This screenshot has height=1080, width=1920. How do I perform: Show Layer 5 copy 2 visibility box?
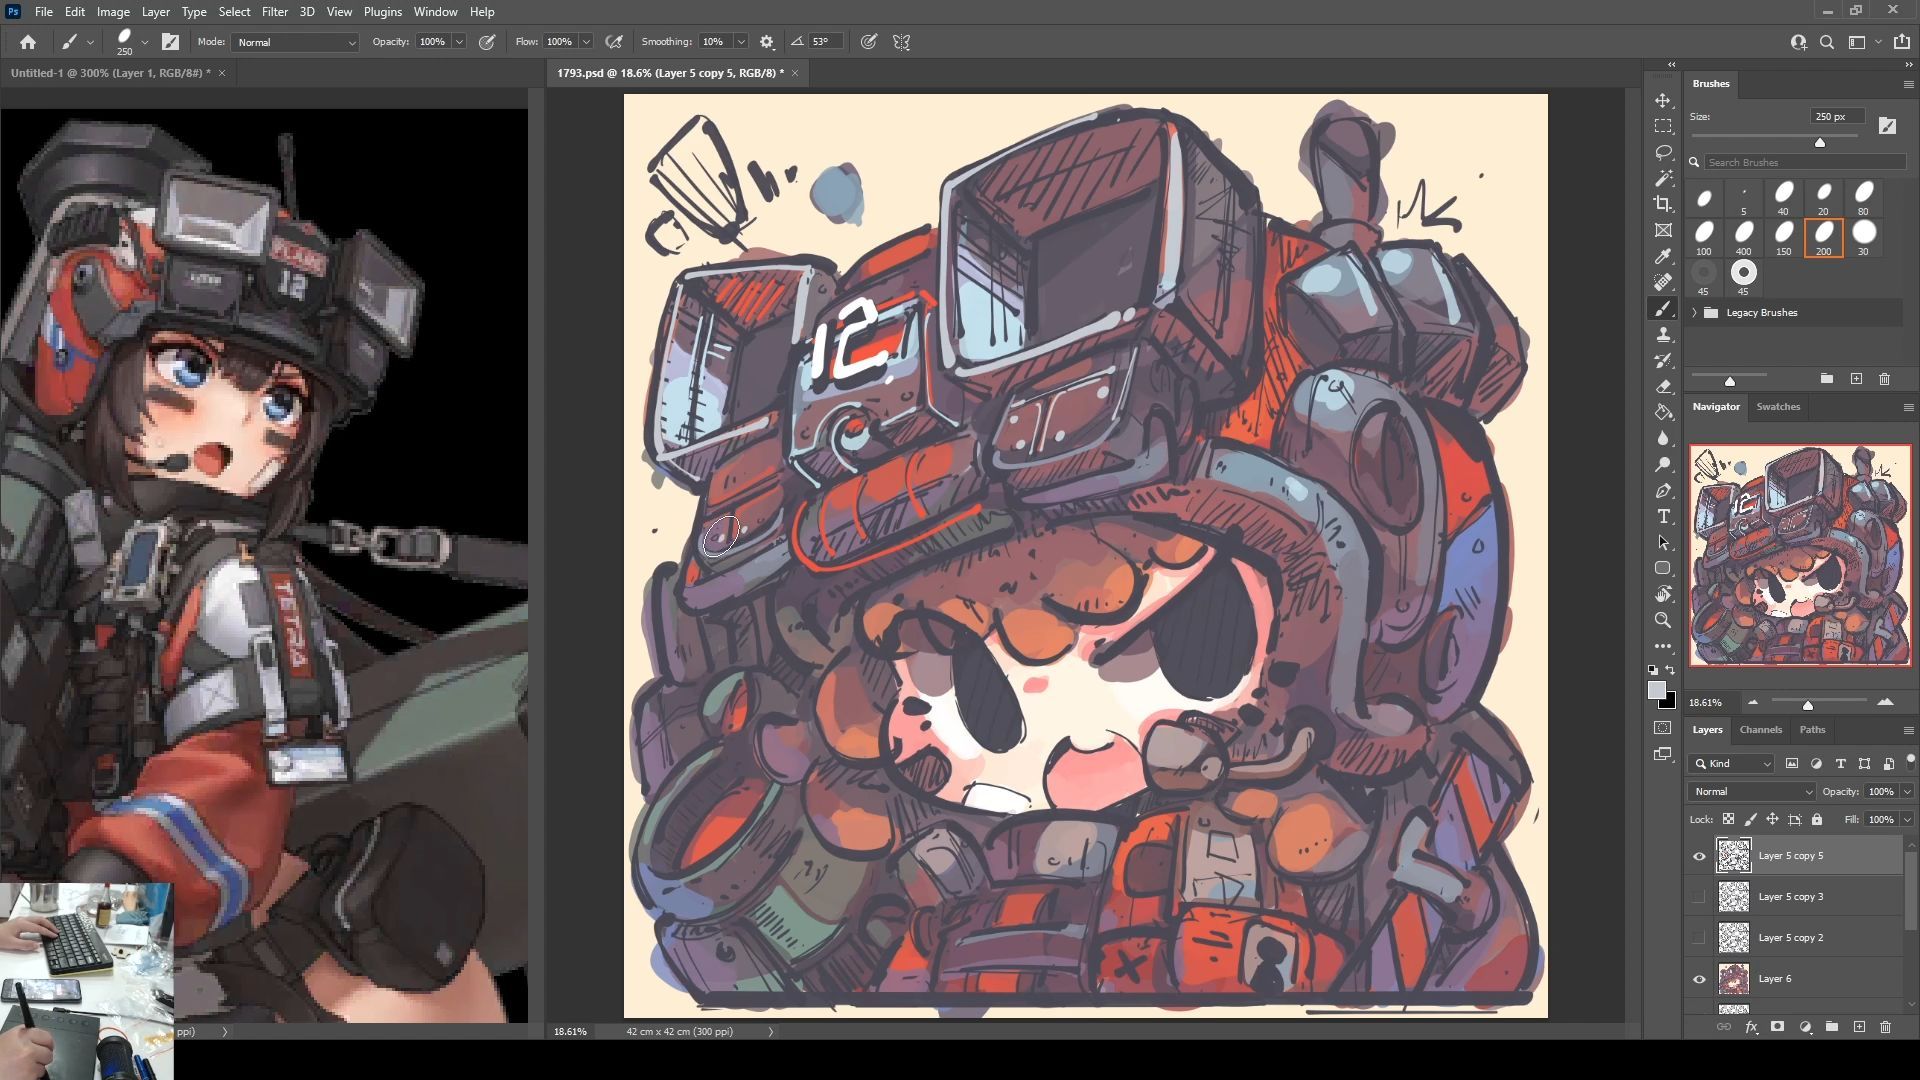click(x=1699, y=938)
